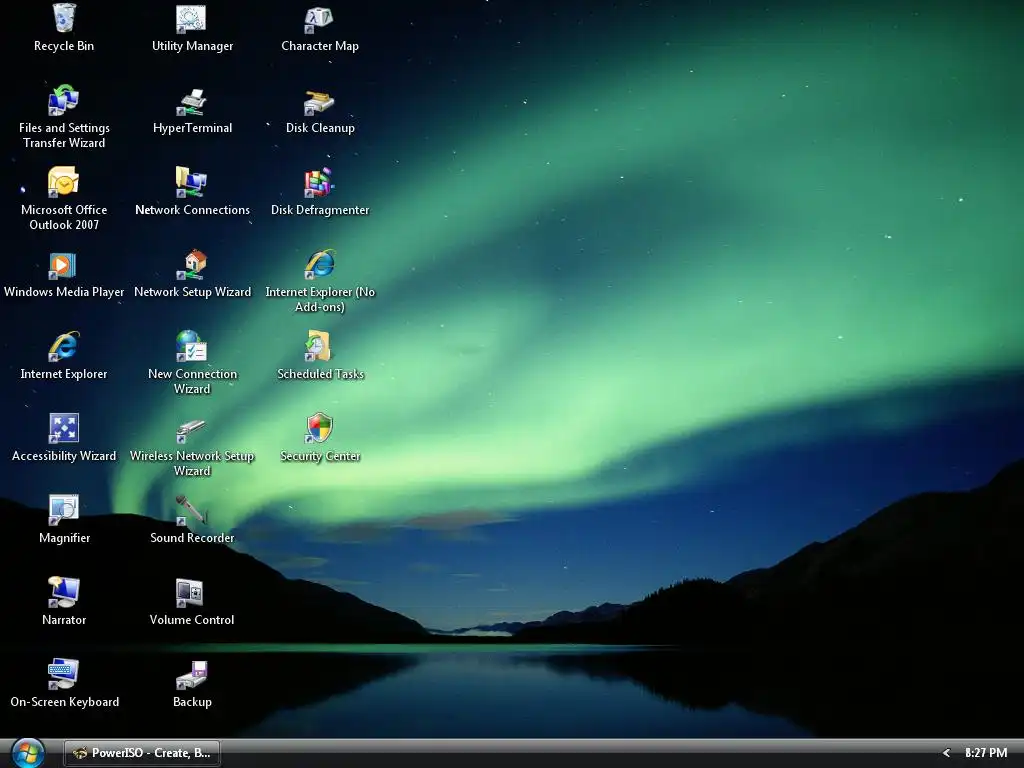The image size is (1024, 768).
Task: Select Microsoft Office Outlook 2007 shortcut
Action: 63,182
